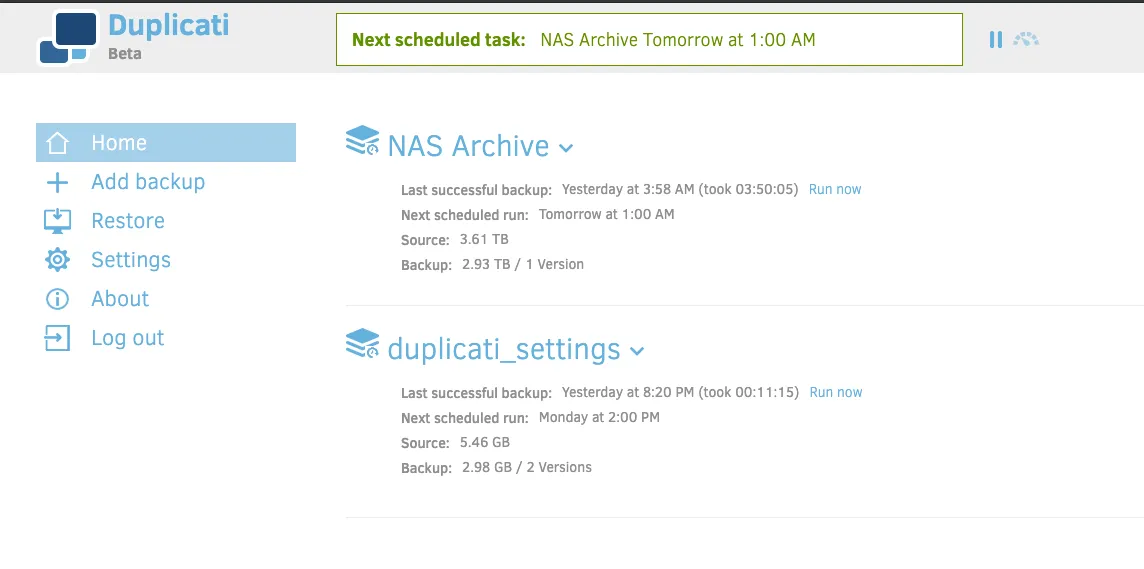Click the Next scheduled task status box
Image resolution: width=1144 pixels, height=569 pixels.
[x=649, y=39]
